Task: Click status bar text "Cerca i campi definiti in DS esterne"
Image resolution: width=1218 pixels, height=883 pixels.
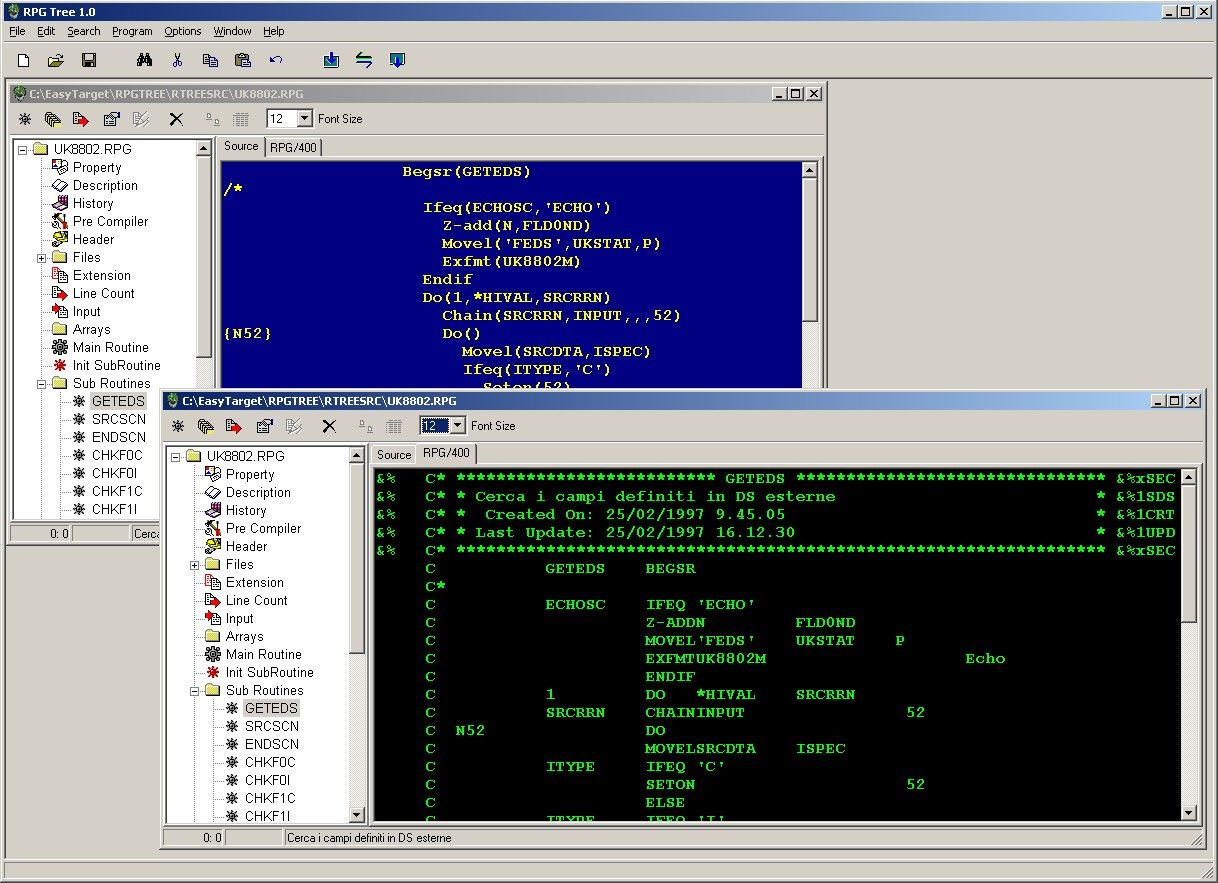Action: pyautogui.click(x=369, y=838)
